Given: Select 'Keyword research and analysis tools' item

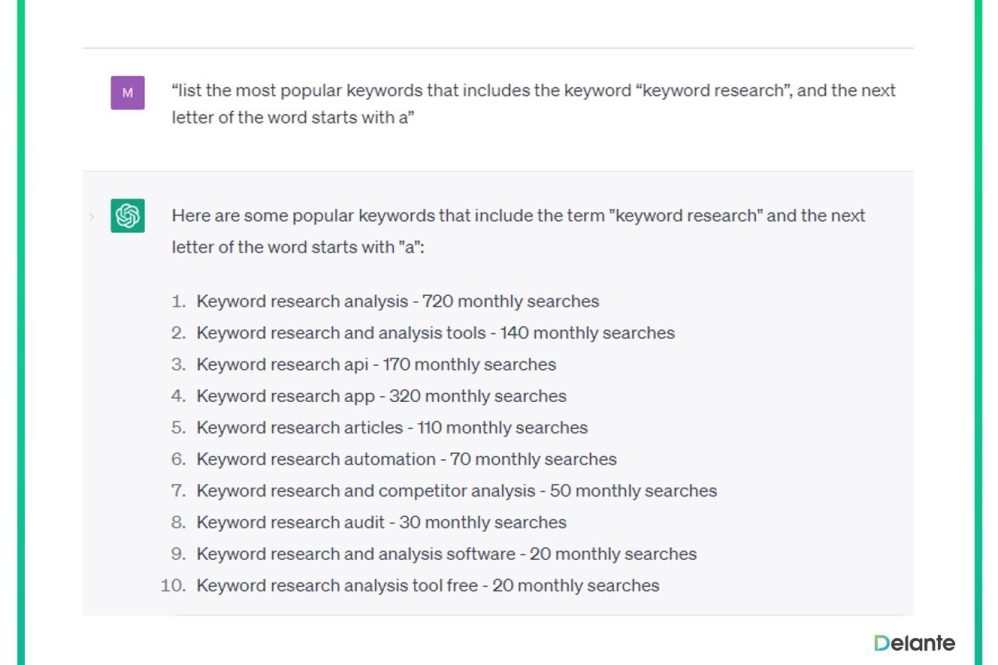Looking at the screenshot, I should (435, 333).
